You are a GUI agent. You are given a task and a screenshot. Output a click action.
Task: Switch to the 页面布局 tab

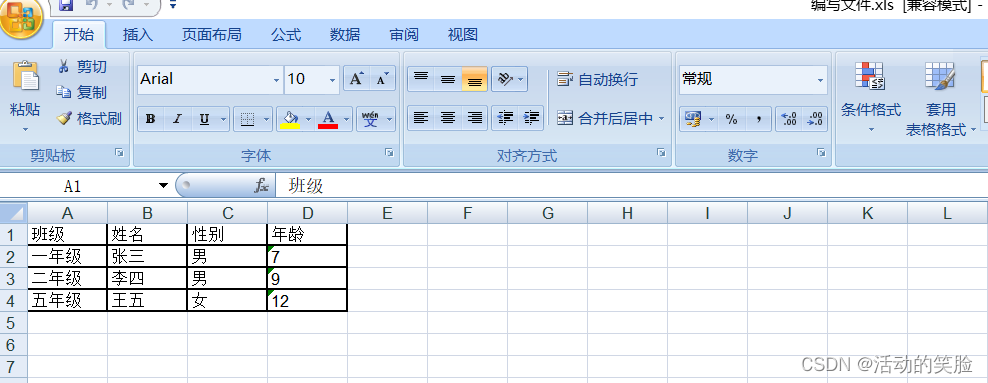(212, 35)
